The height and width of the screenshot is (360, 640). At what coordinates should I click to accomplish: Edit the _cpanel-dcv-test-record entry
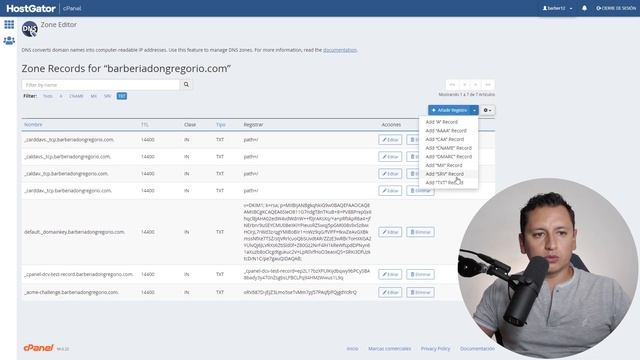coord(390,274)
